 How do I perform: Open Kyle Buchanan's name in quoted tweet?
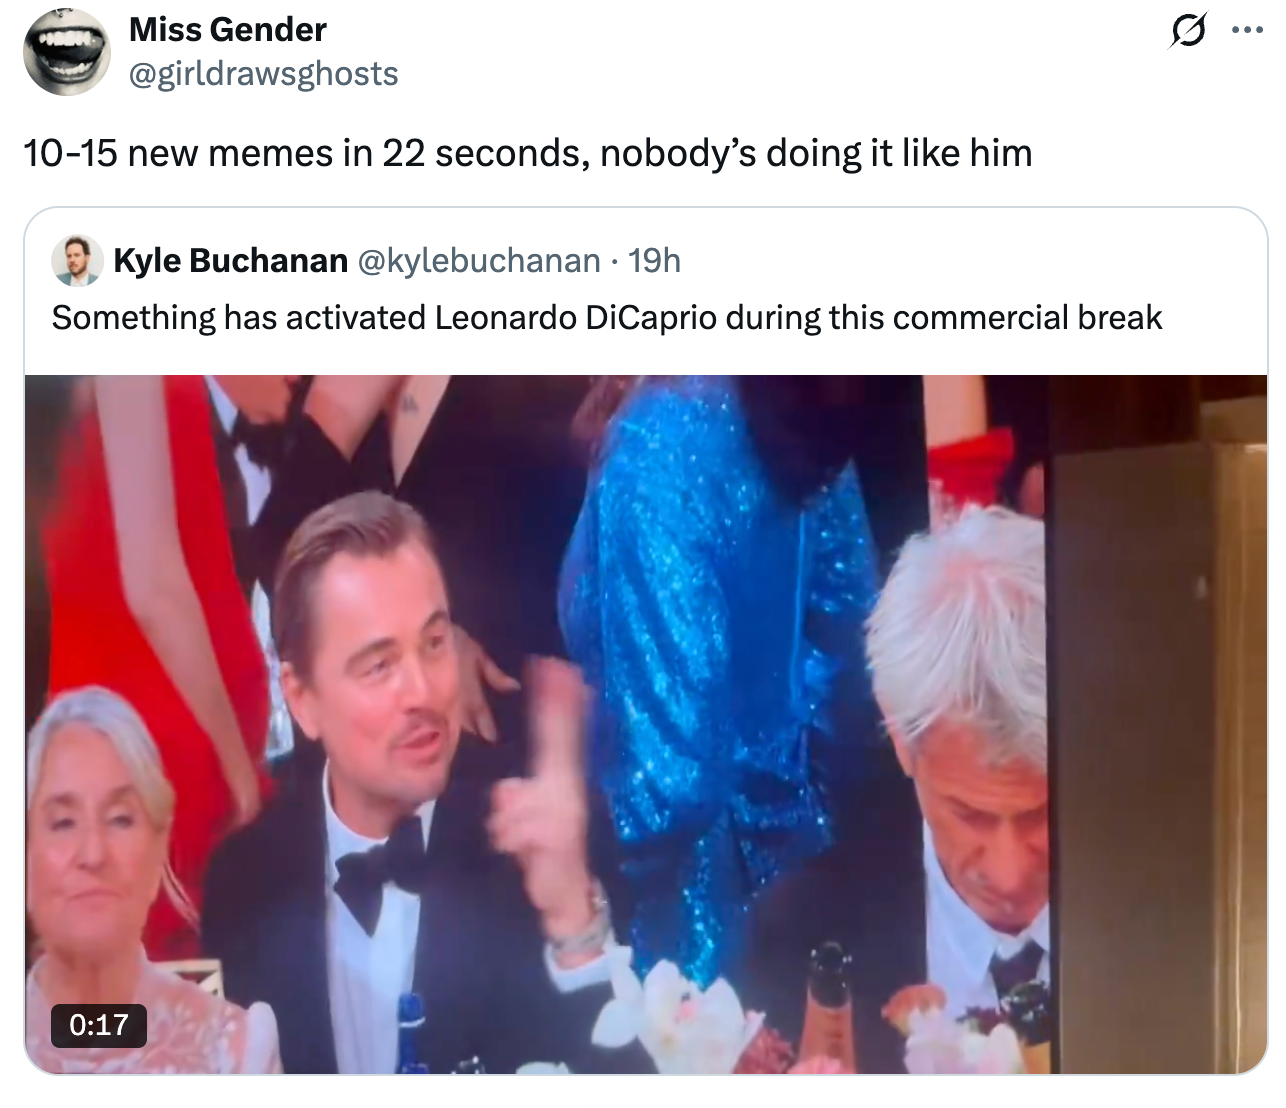(230, 261)
